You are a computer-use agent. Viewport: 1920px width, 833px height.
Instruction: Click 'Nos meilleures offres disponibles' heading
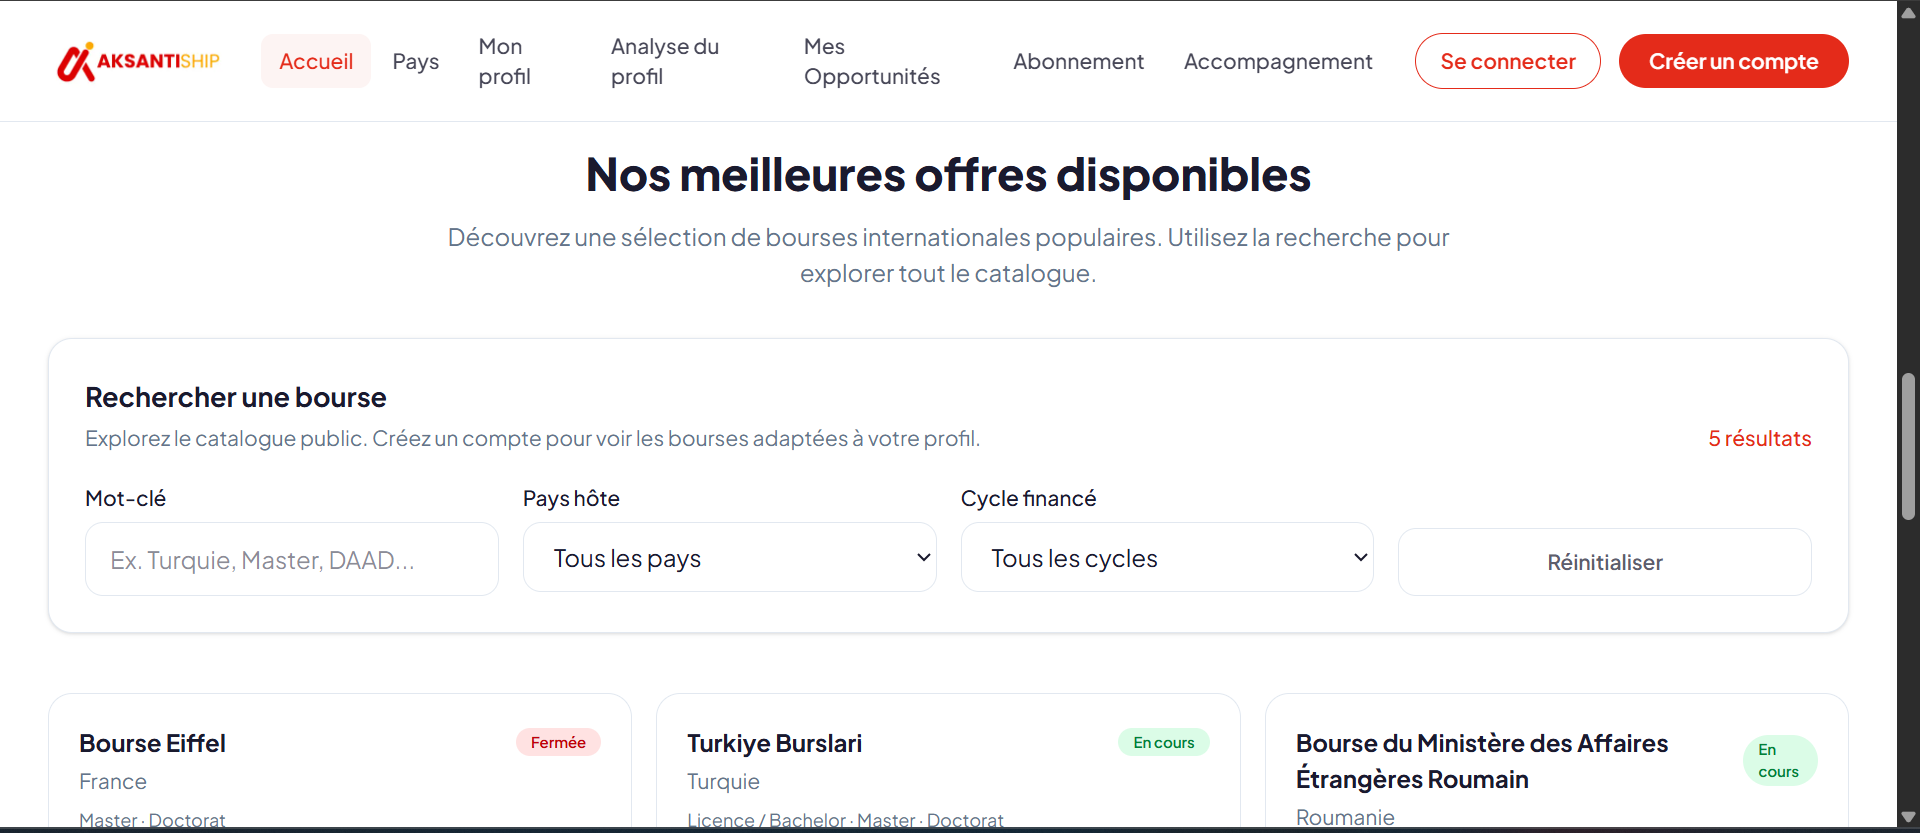948,175
